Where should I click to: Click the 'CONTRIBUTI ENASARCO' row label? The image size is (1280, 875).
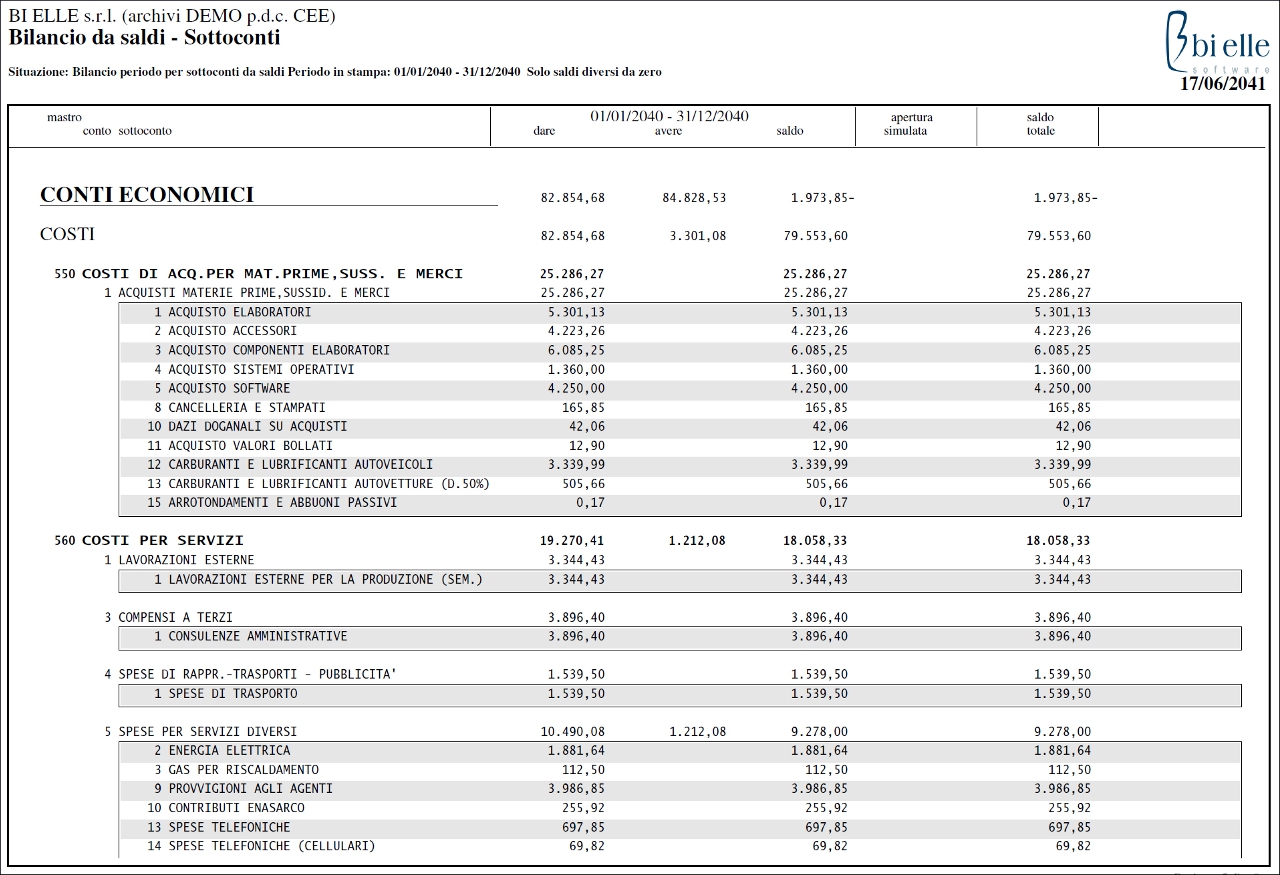236,807
